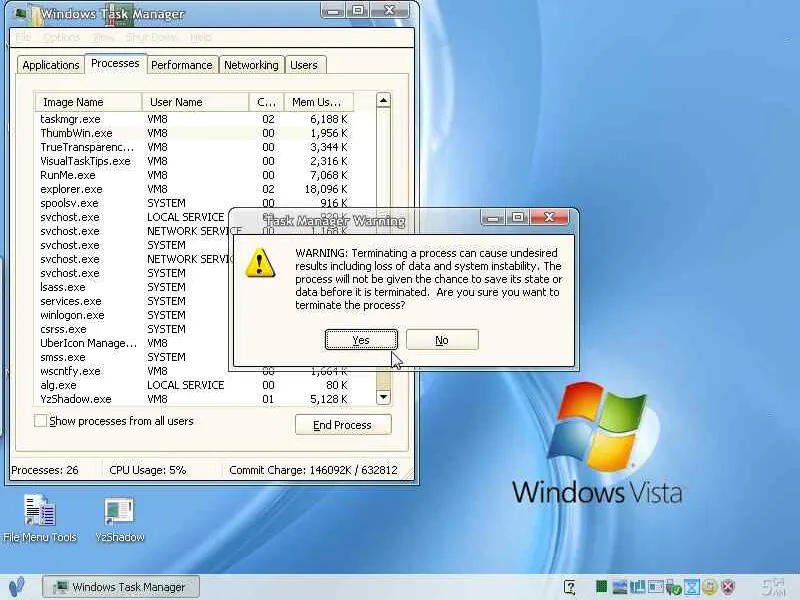Select the csrss.exe process
This screenshot has width=800, height=600.
click(133, 329)
